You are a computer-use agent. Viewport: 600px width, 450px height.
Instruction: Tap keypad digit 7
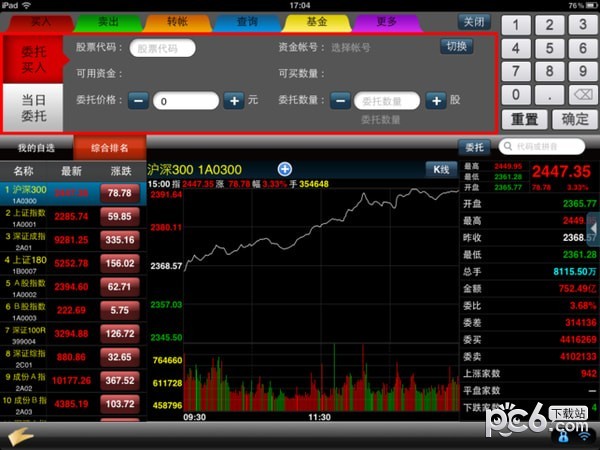click(x=516, y=71)
